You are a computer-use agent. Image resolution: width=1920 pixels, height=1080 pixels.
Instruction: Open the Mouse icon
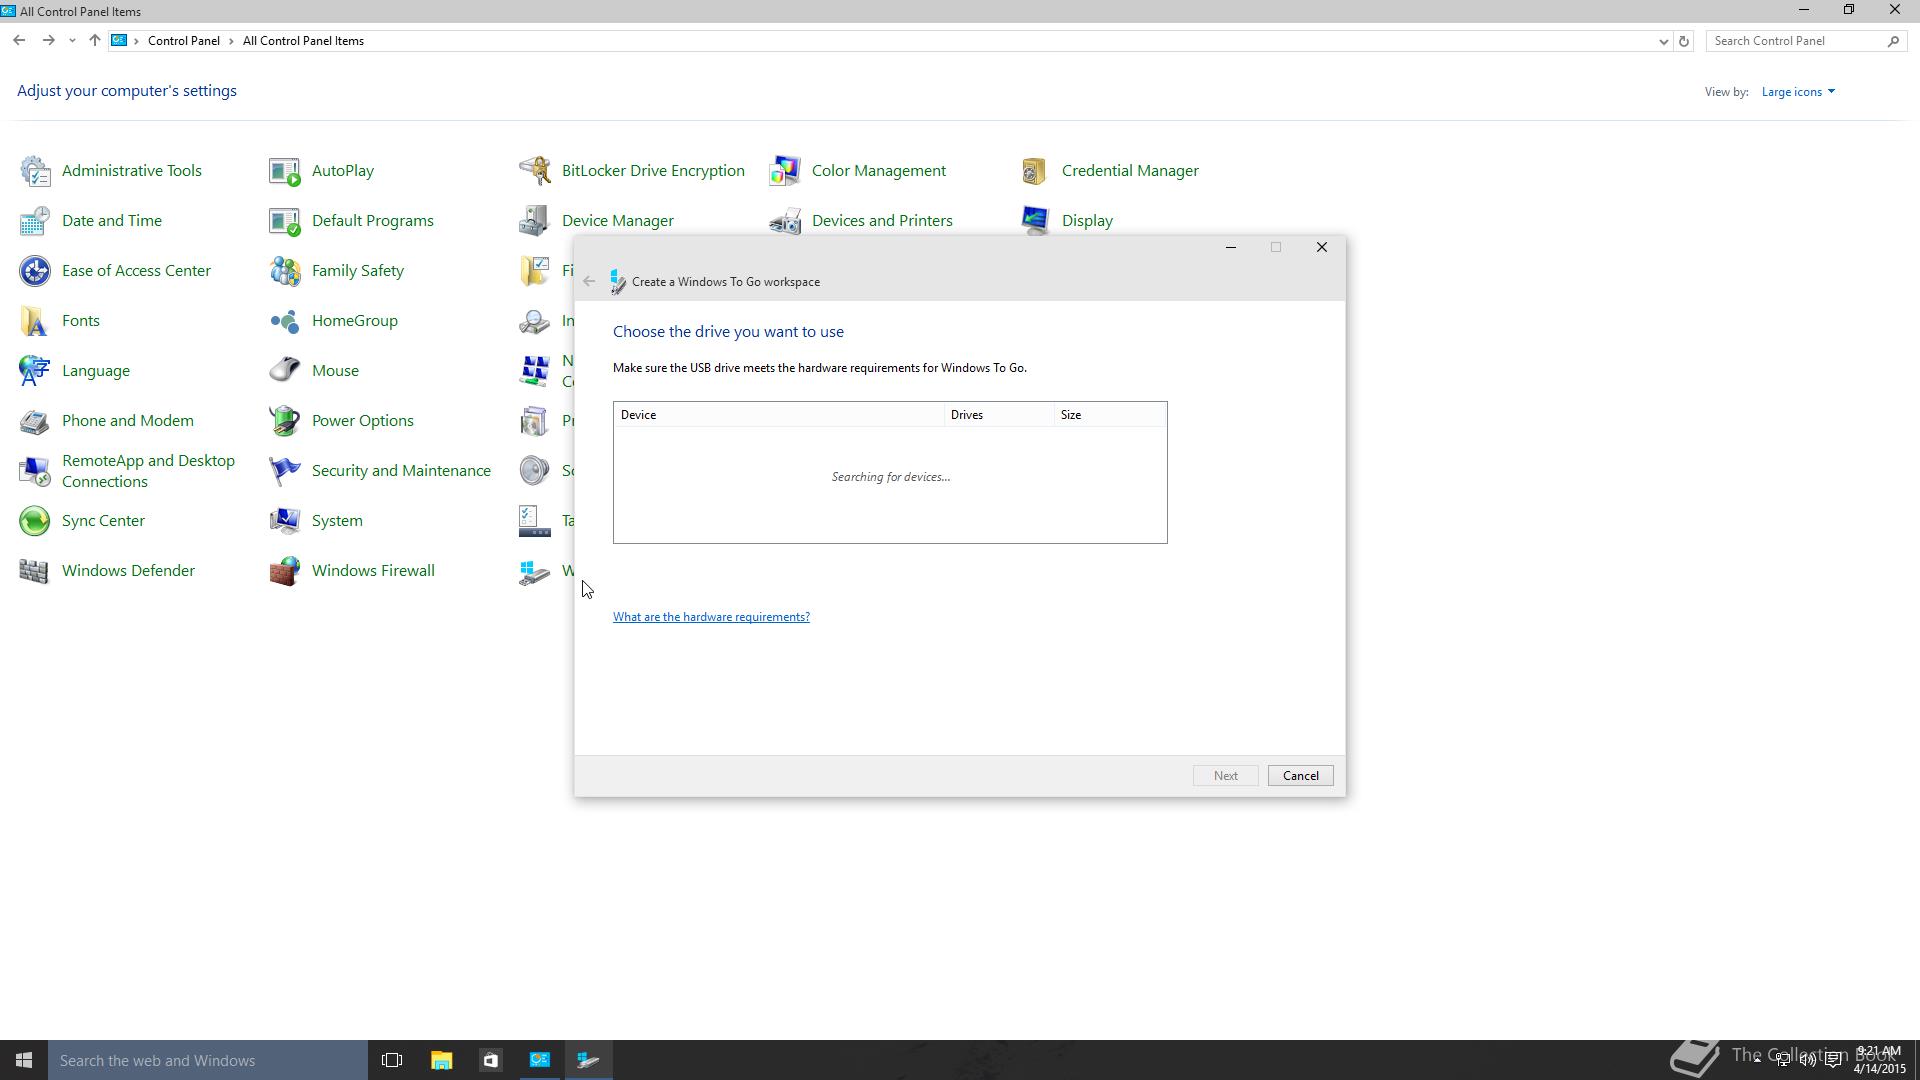[x=285, y=371]
